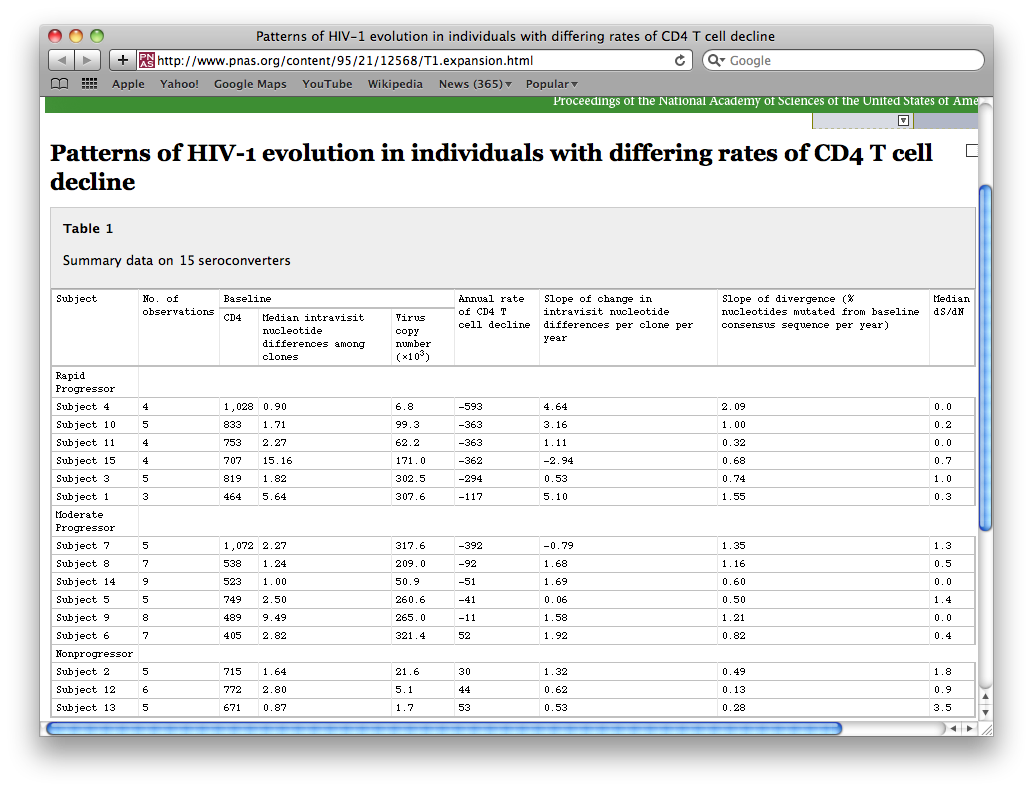Screen dimensions: 1033x791
Task: Expand the News (365) bookmarks dropdown
Action: click(x=475, y=84)
